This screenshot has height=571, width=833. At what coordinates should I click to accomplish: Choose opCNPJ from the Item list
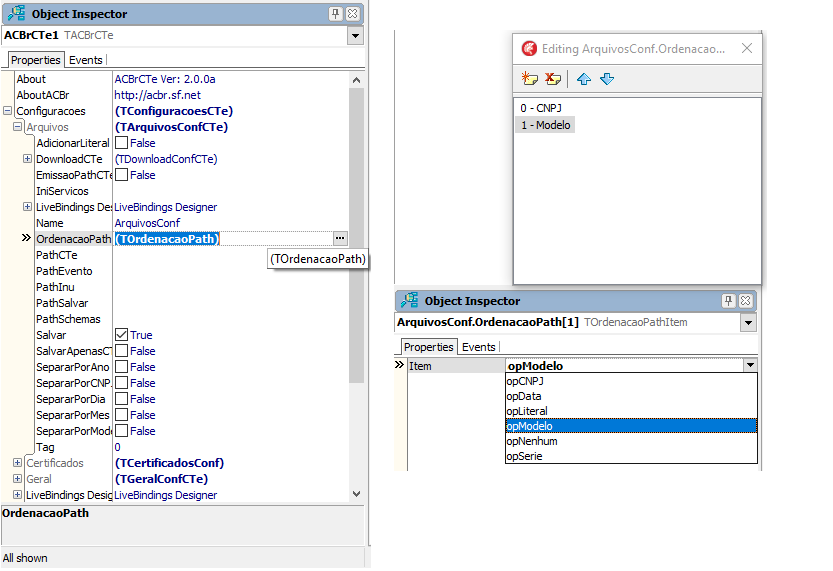click(631, 381)
